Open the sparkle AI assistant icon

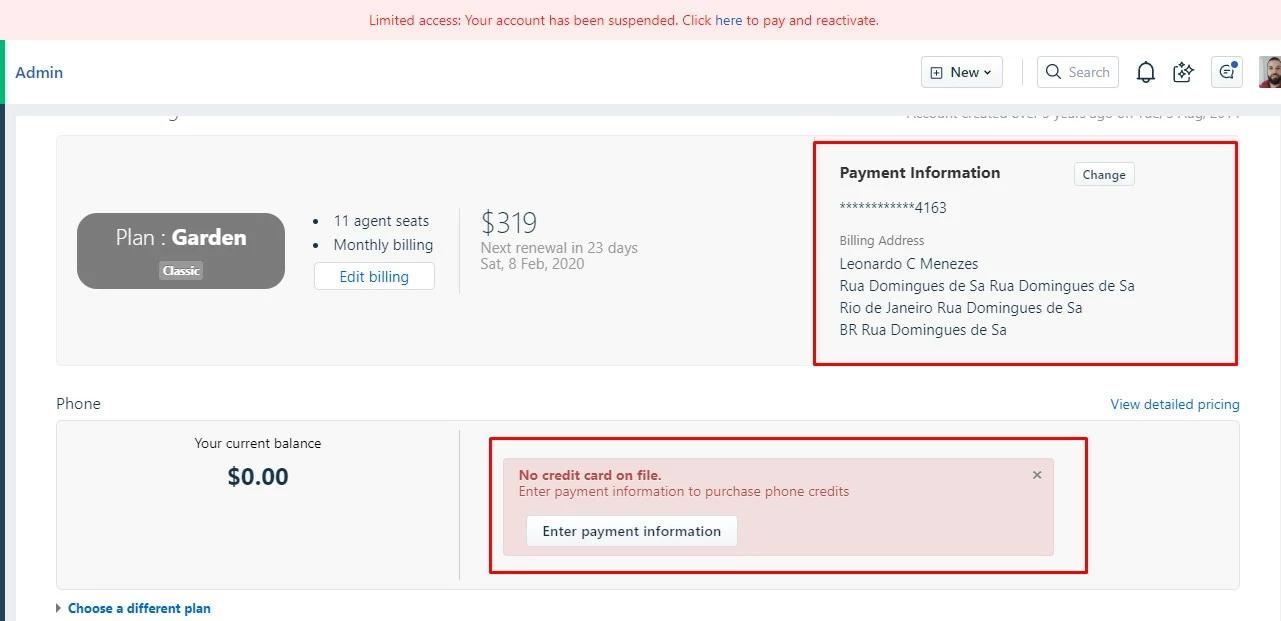pos(1184,72)
